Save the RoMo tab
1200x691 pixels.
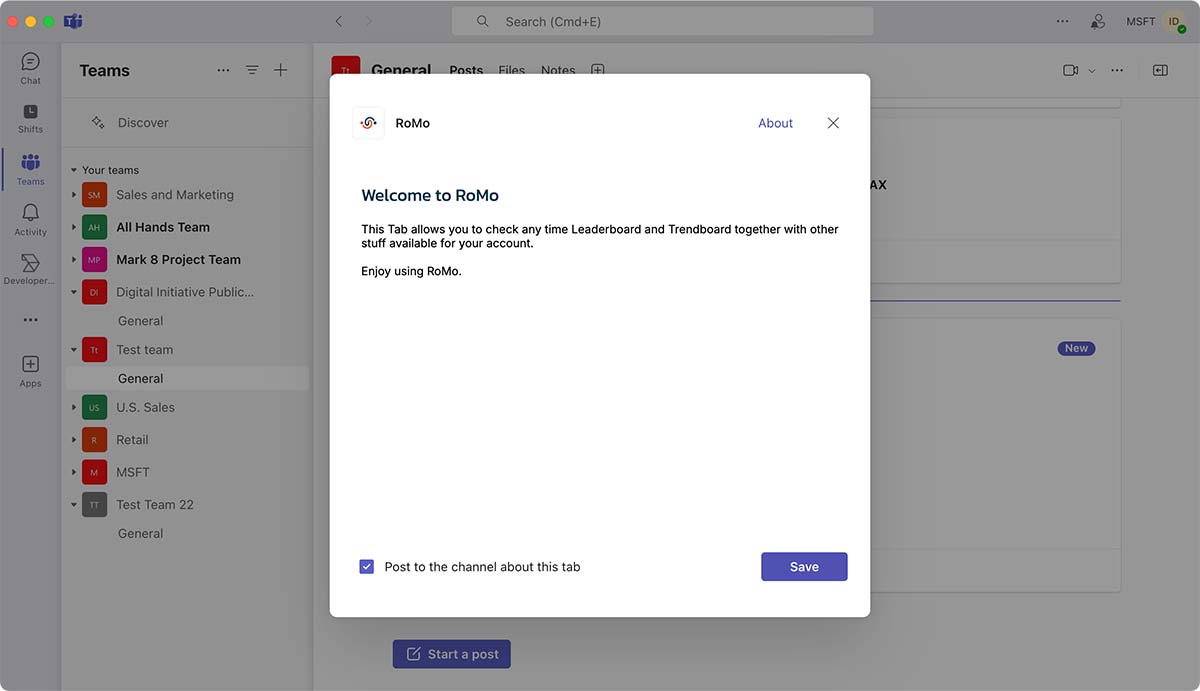(804, 567)
